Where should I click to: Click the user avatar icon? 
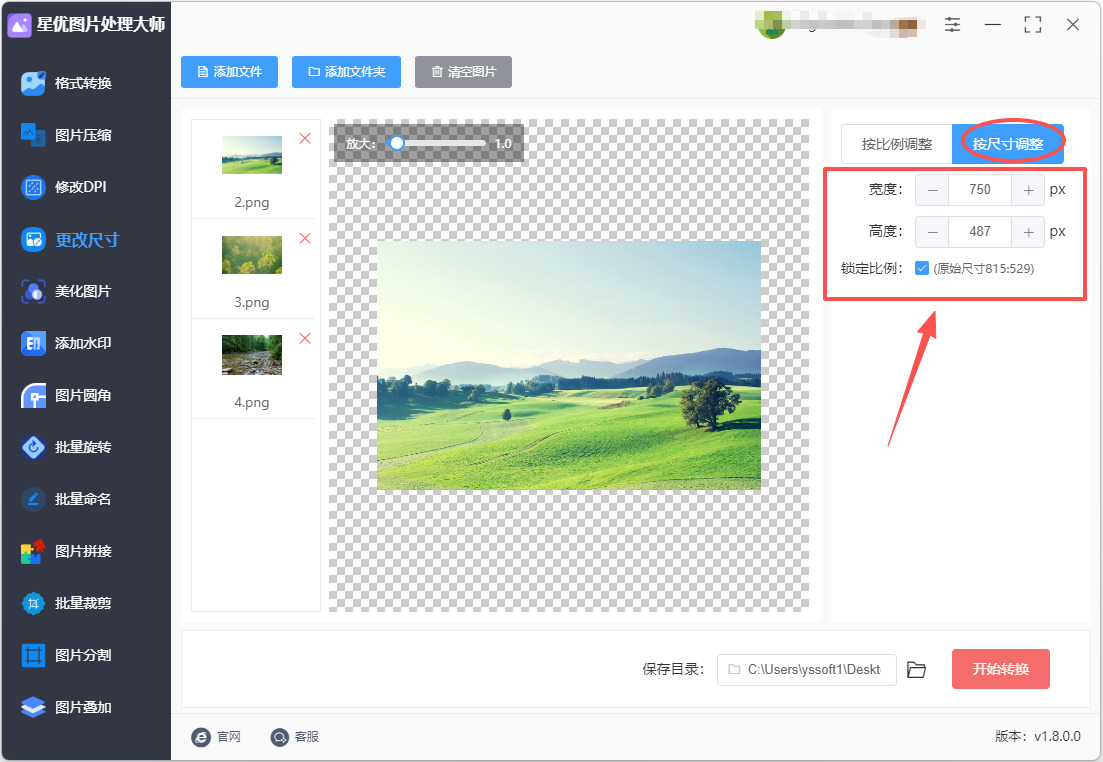pos(770,25)
